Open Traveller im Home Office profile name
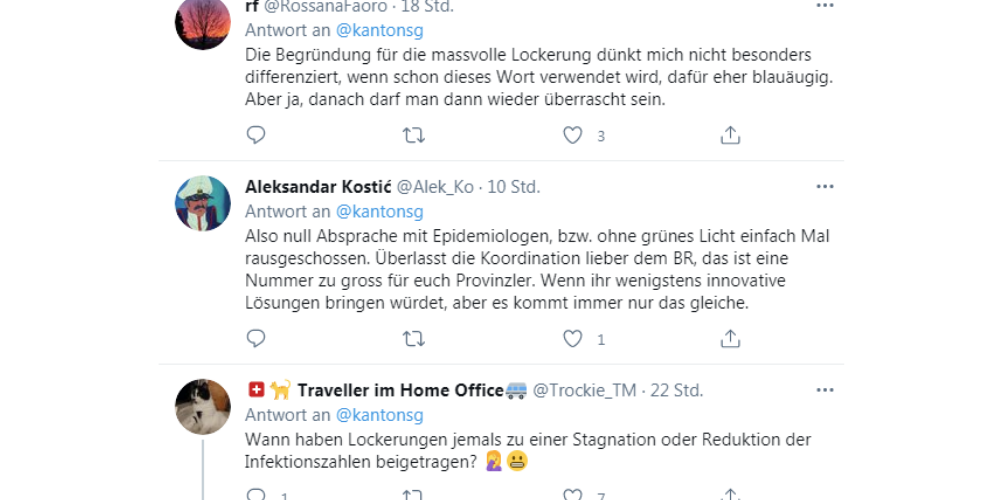The height and width of the screenshot is (500, 1000). 400,390
